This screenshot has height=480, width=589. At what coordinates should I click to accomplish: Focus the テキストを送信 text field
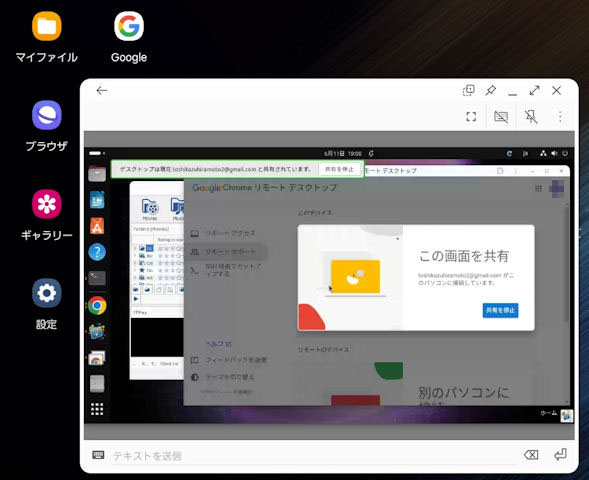point(314,456)
